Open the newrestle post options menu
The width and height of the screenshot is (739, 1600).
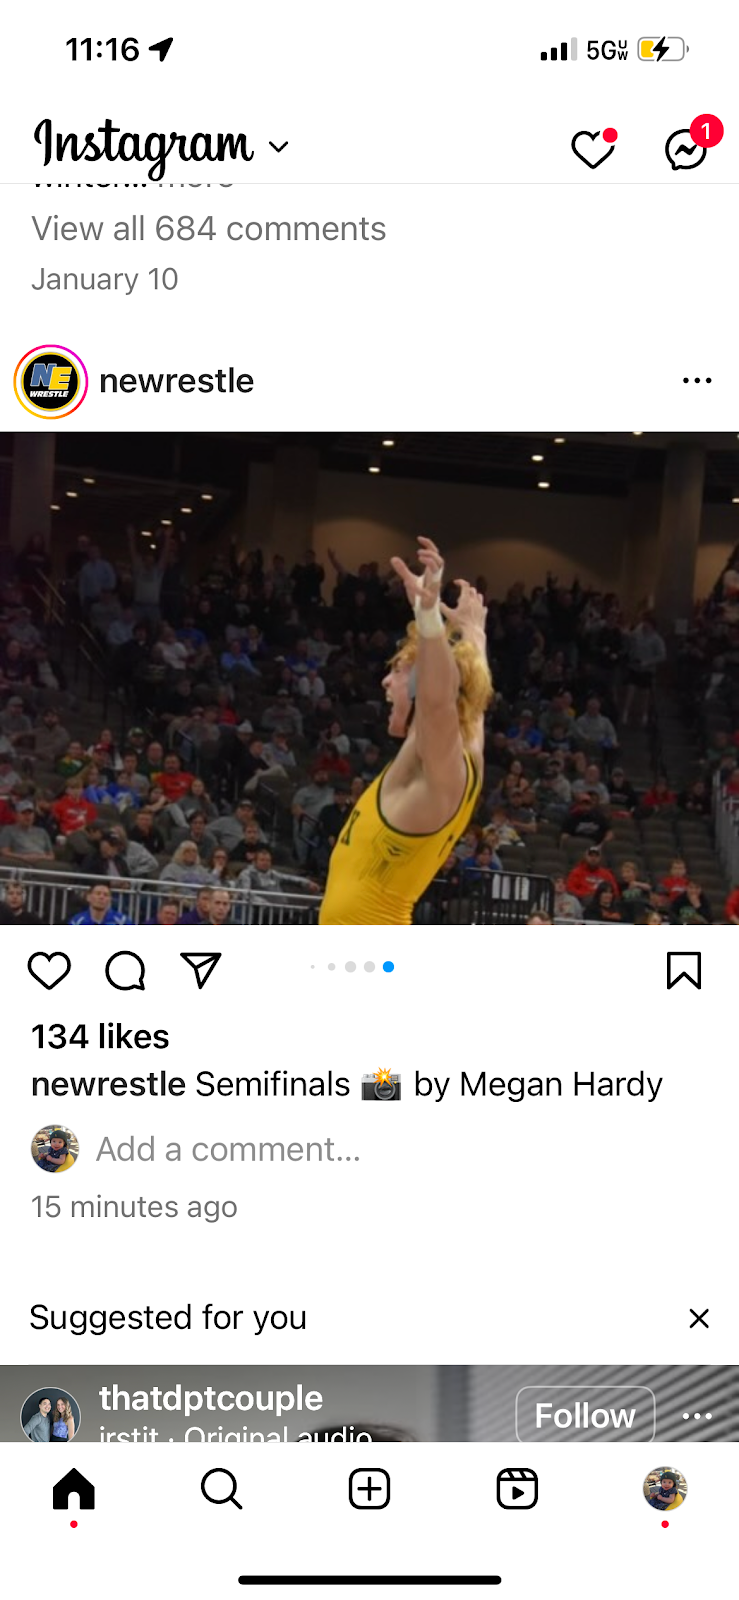tap(697, 381)
